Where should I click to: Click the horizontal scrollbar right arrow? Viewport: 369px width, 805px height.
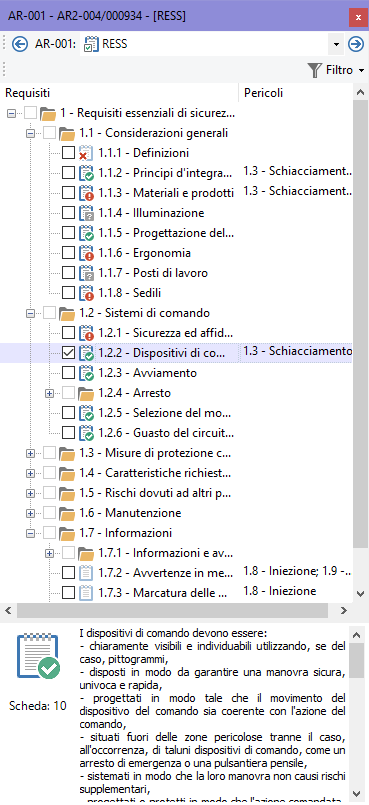[344, 610]
